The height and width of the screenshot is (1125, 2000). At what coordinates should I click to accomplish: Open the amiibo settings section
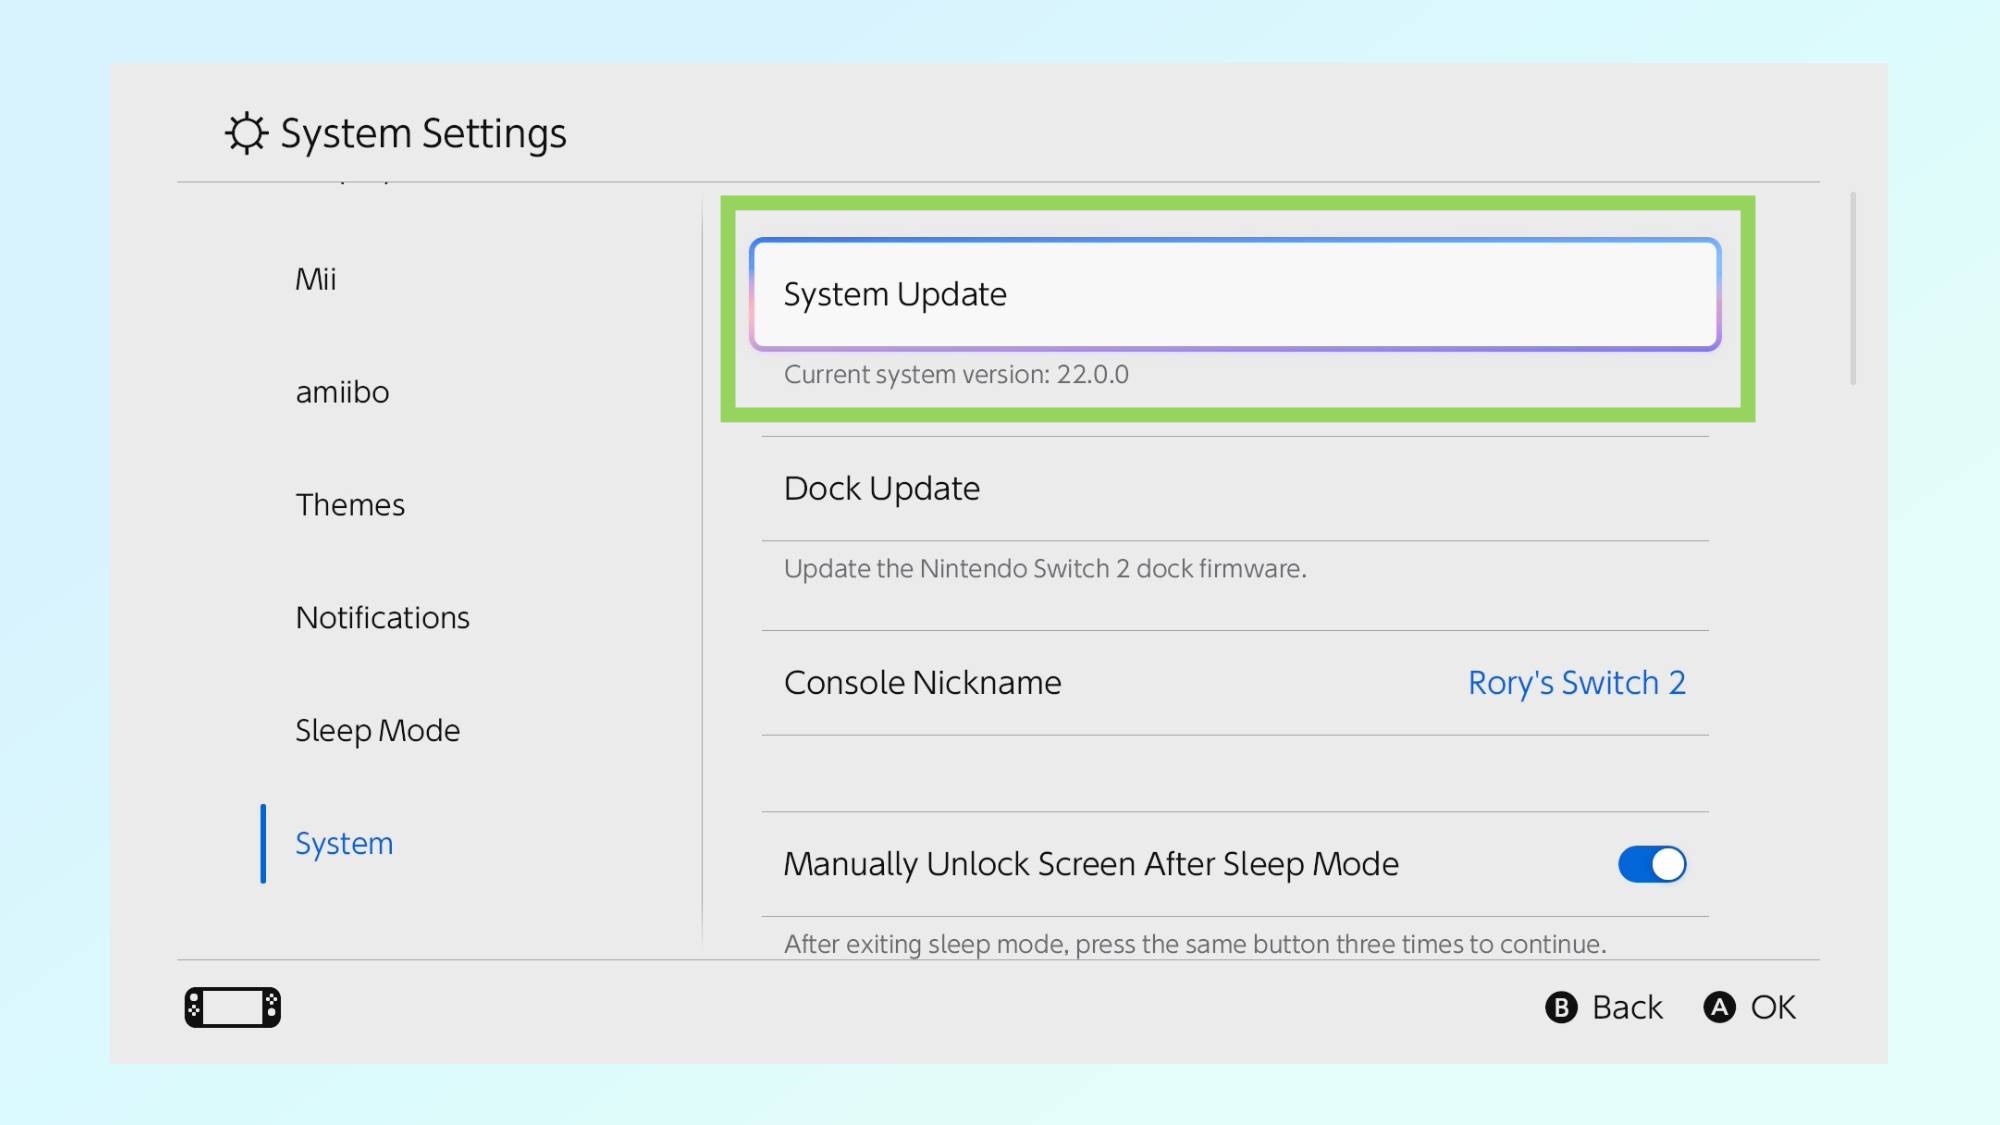[x=342, y=392]
